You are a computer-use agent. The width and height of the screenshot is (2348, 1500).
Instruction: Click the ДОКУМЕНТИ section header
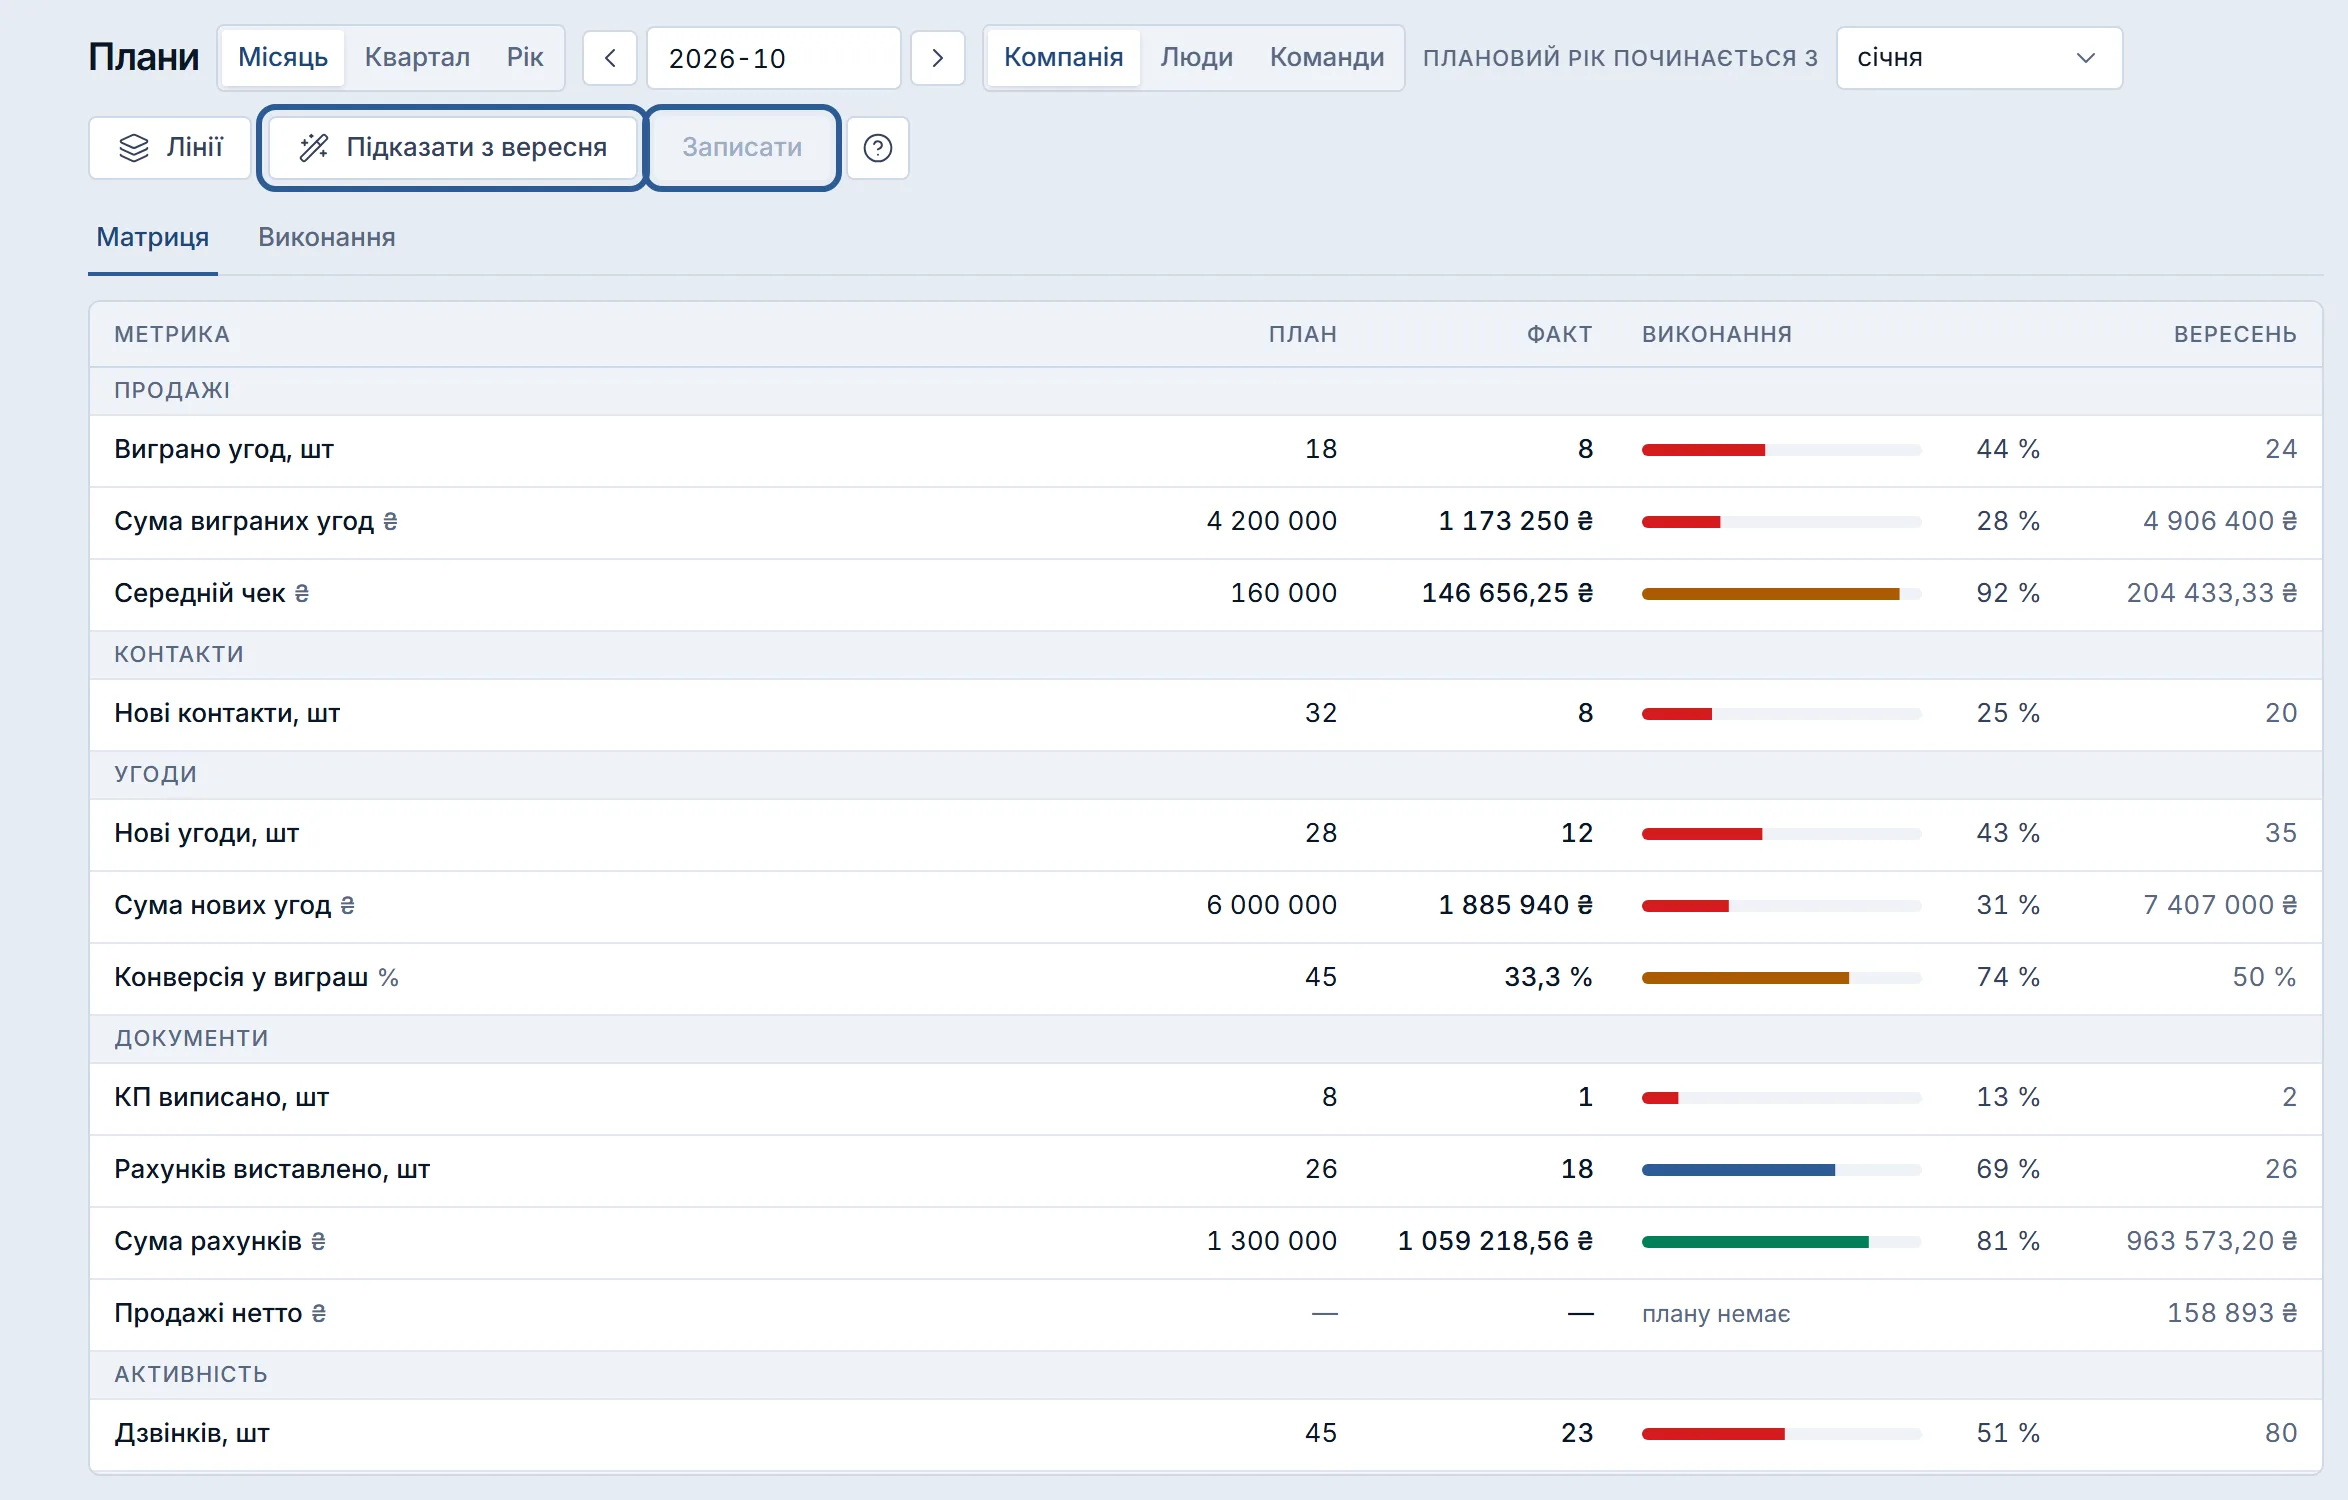pos(191,1038)
